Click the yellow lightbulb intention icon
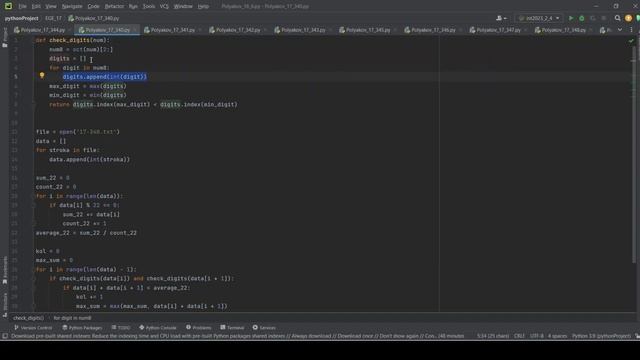Screen dimensions: 640x360 pos(42,76)
